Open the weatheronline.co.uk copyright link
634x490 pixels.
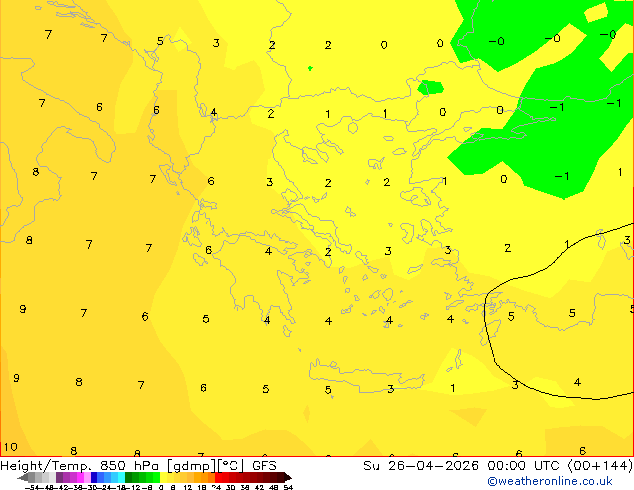pyautogui.click(x=550, y=481)
